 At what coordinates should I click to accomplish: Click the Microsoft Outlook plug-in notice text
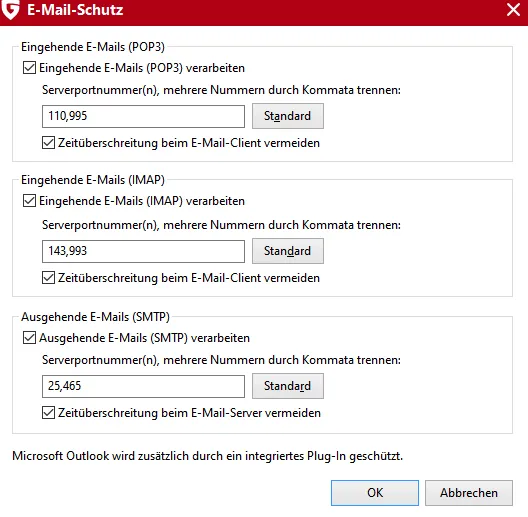pyautogui.click(x=207, y=456)
